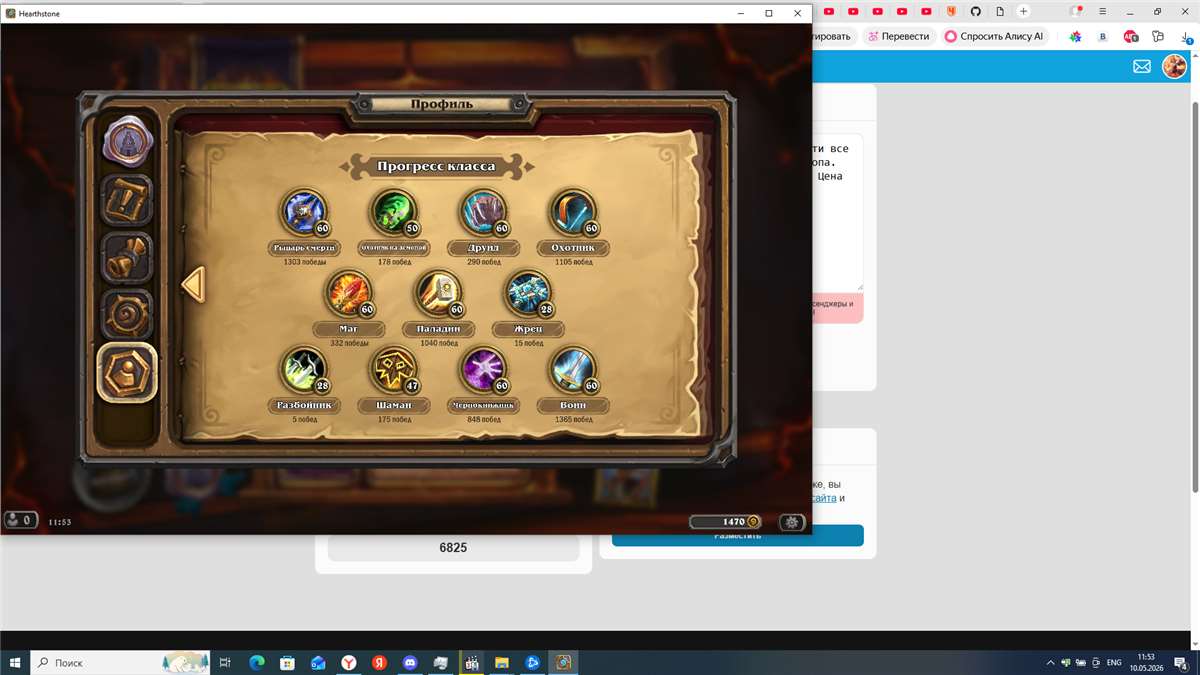The height and width of the screenshot is (675, 1200).
Task: Open the wax seal medal profile tab
Action: pos(127,141)
